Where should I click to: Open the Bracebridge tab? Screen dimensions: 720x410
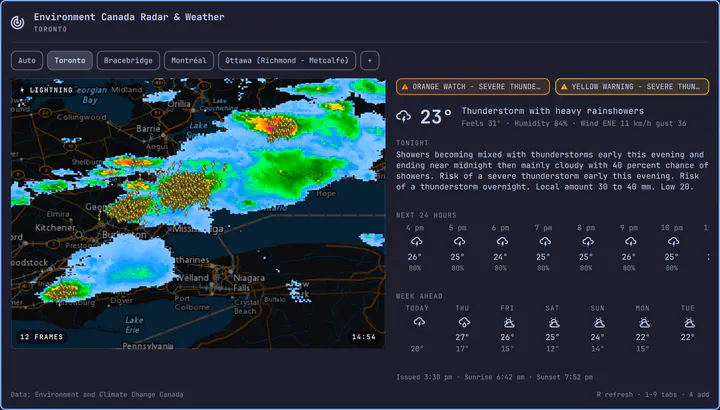click(x=128, y=61)
